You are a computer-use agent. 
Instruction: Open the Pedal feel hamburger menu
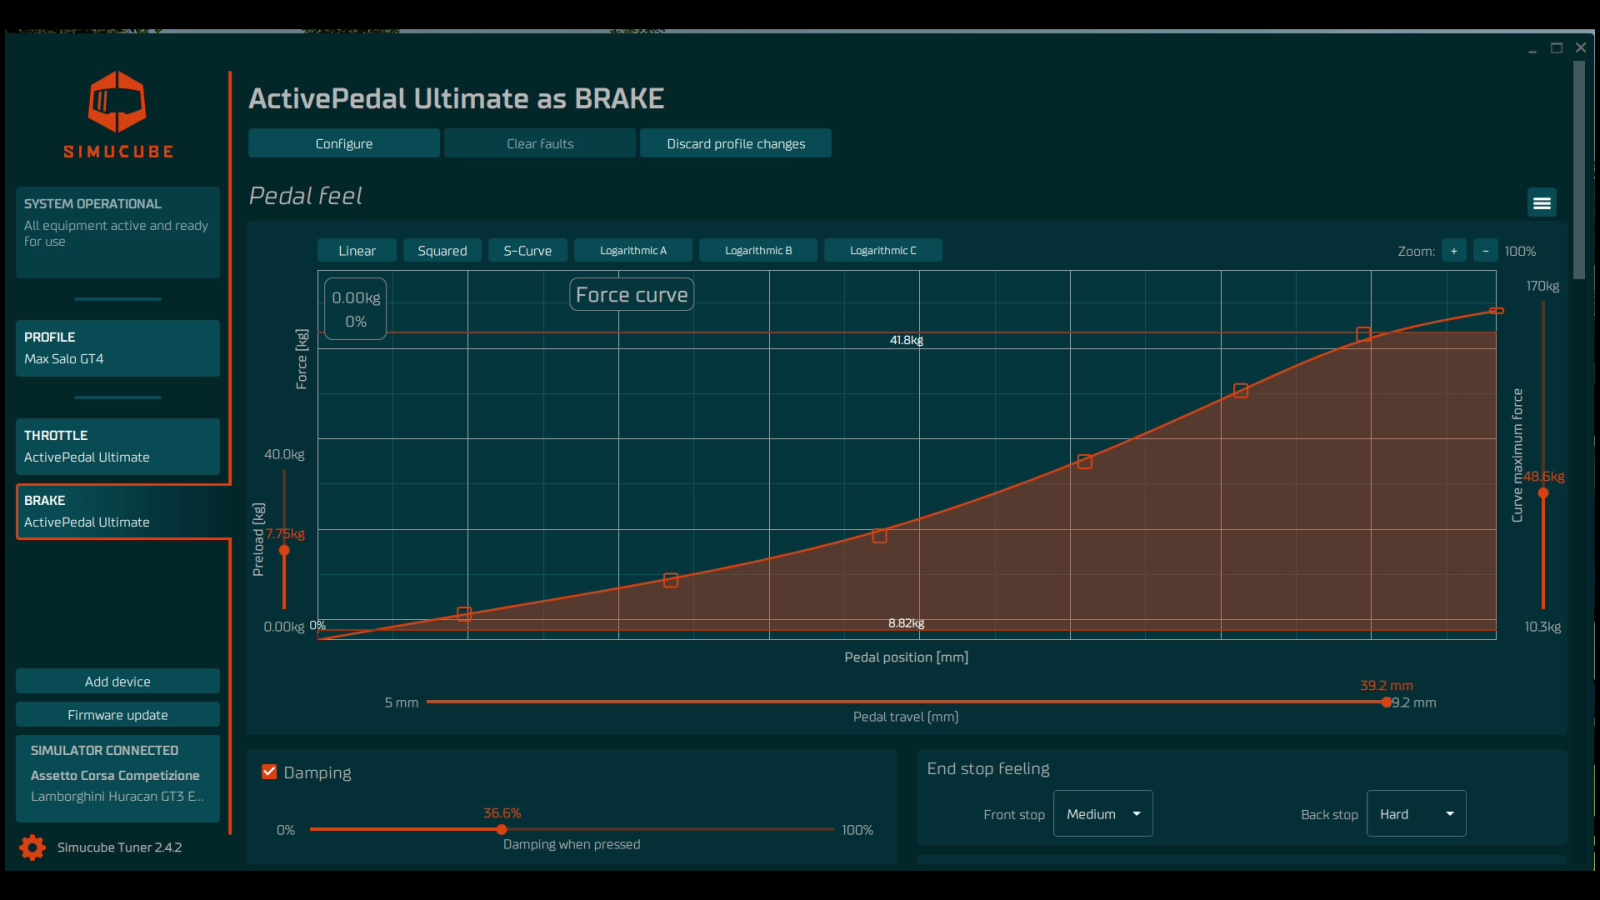(x=1542, y=203)
